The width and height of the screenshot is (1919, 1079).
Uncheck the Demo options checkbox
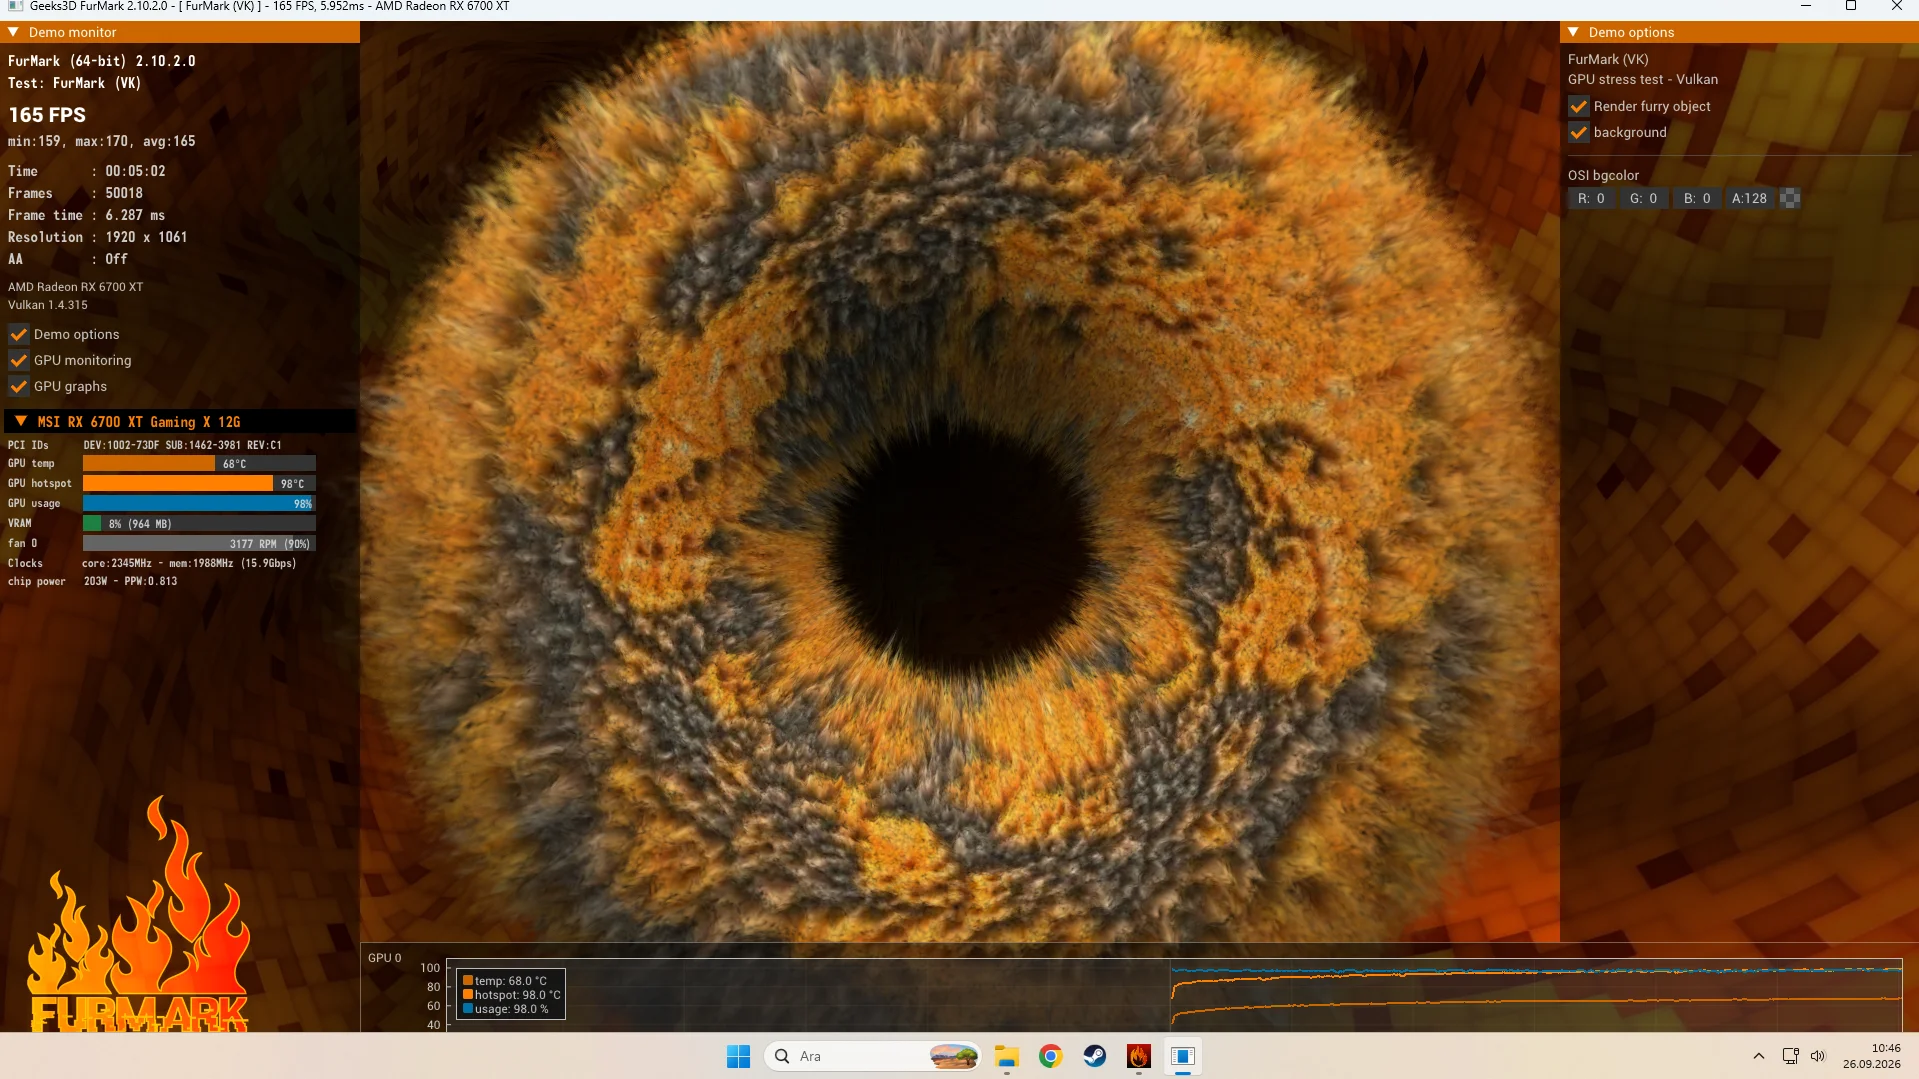[18, 334]
